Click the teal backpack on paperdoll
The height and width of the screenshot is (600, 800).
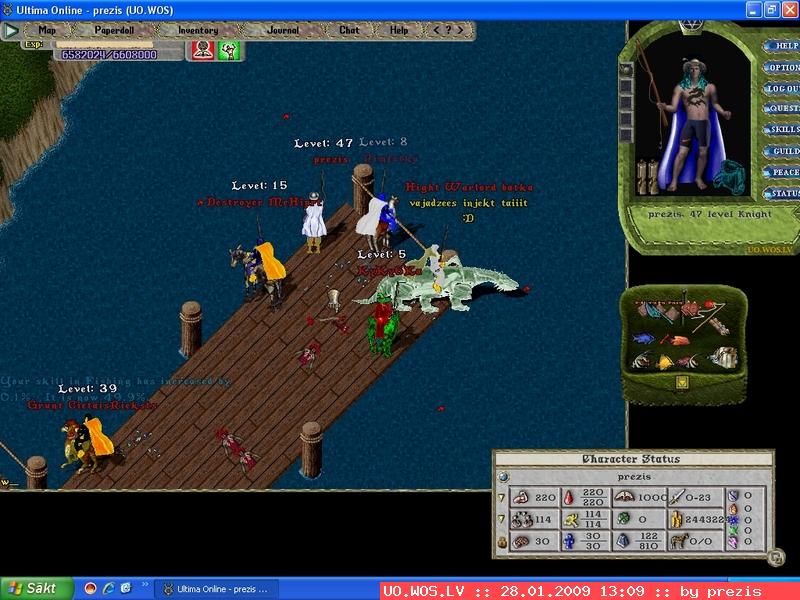point(730,177)
